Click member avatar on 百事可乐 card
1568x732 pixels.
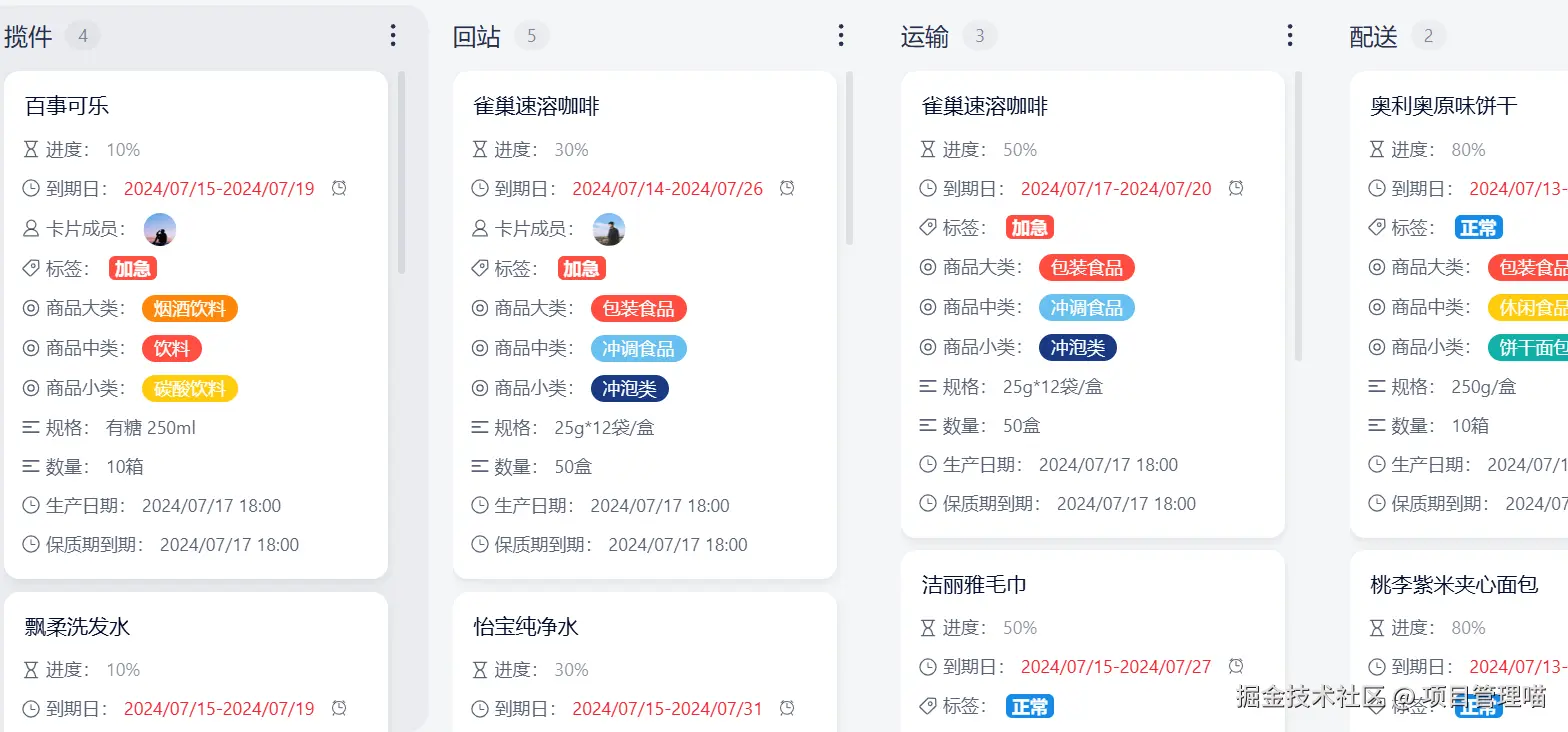pos(160,229)
